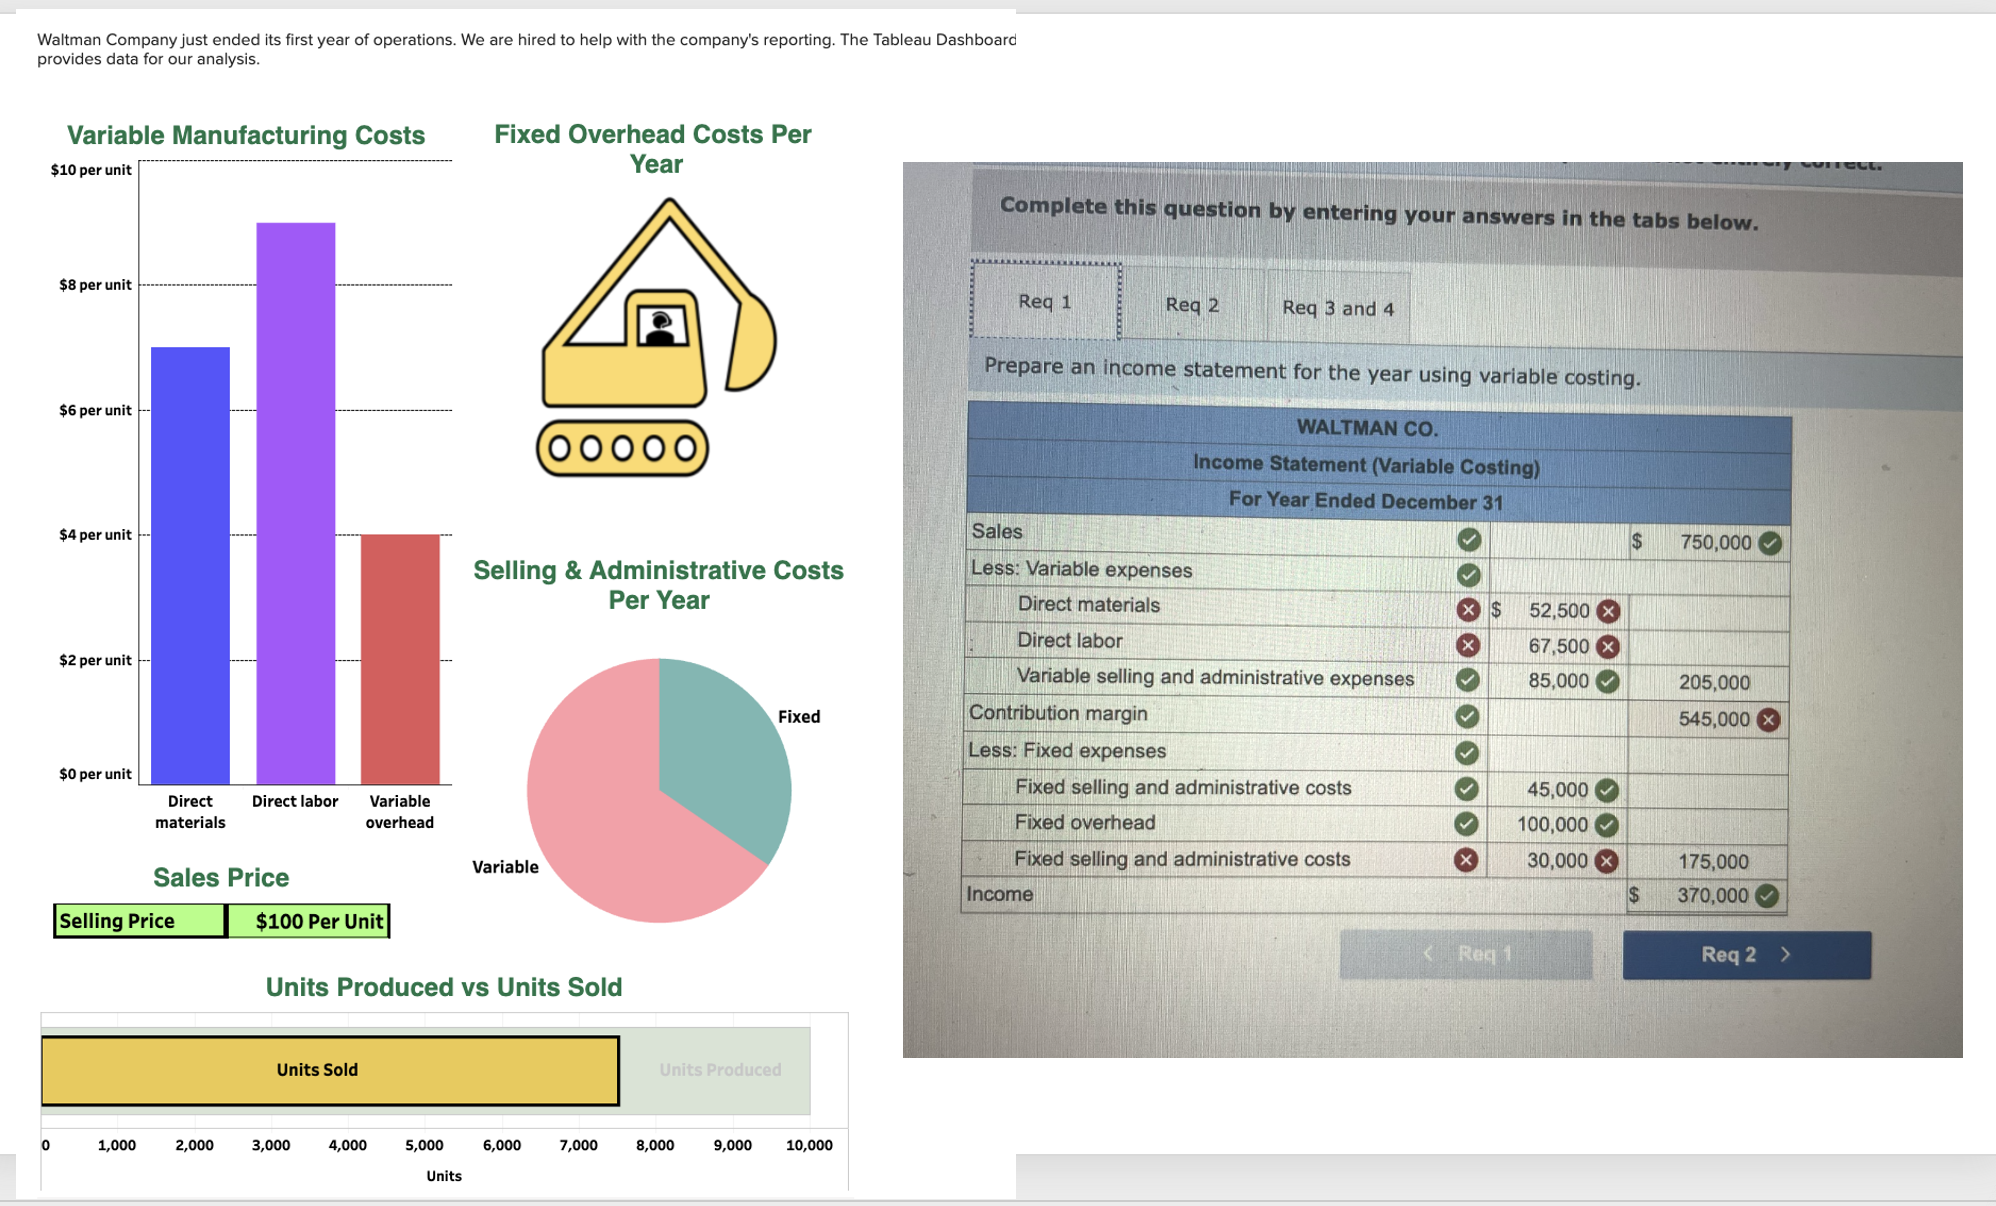1996x1206 pixels.
Task: Click the 205,000 total variable expenses
Action: pyautogui.click(x=1714, y=683)
